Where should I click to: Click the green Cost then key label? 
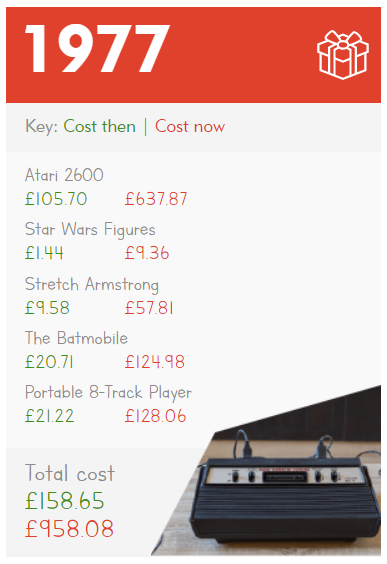pyautogui.click(x=100, y=127)
